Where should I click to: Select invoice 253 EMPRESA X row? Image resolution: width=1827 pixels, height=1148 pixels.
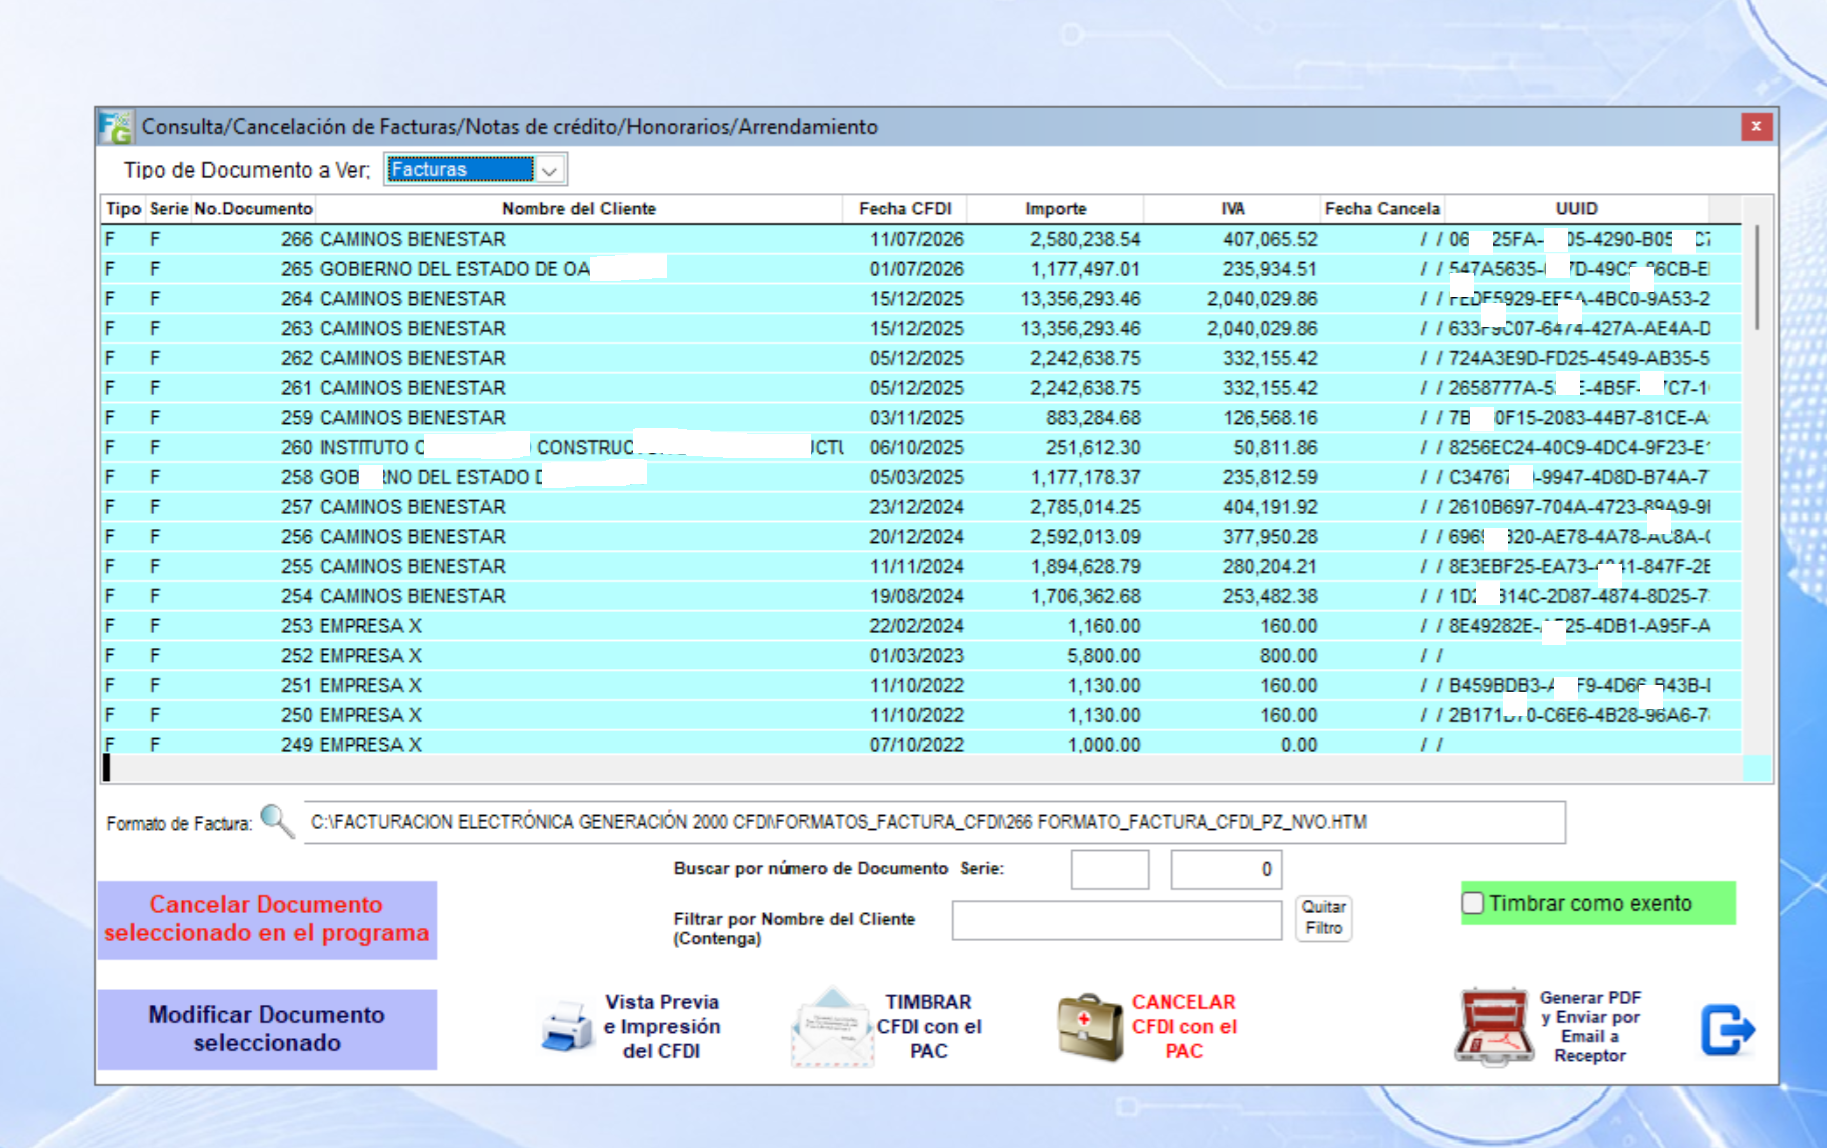(x=921, y=626)
